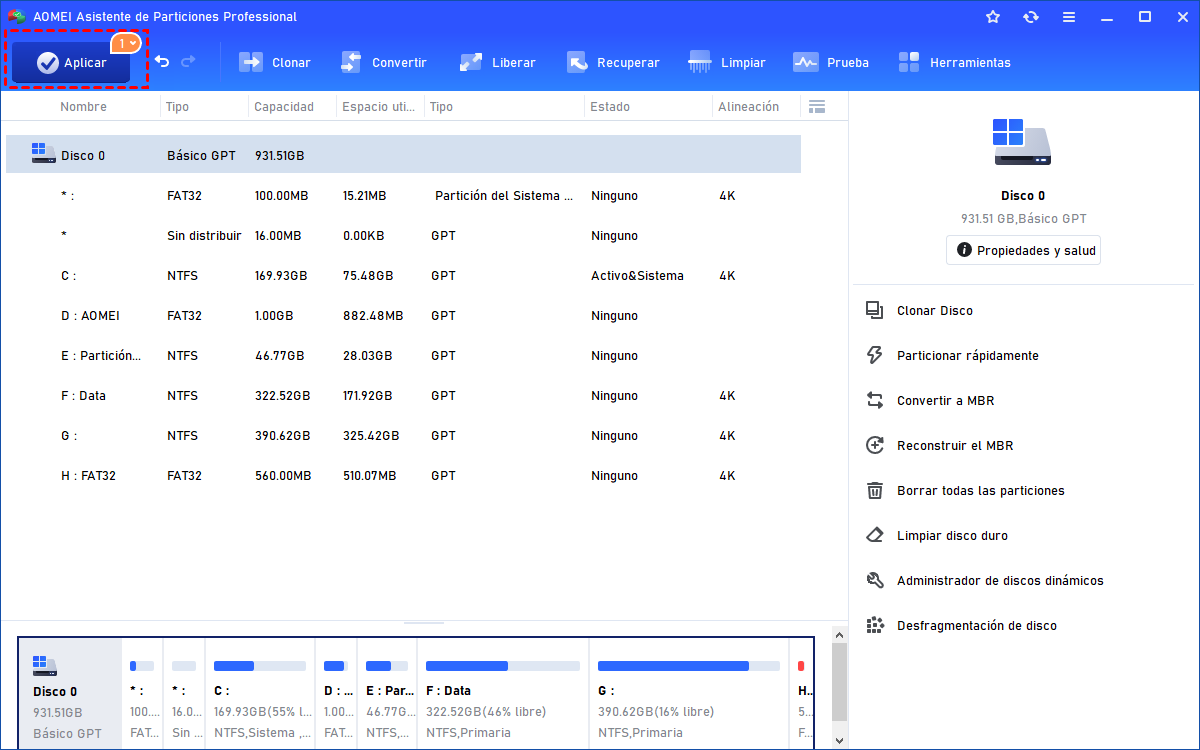
Task: Open the Limpiar toolbar menu
Action: 727,62
